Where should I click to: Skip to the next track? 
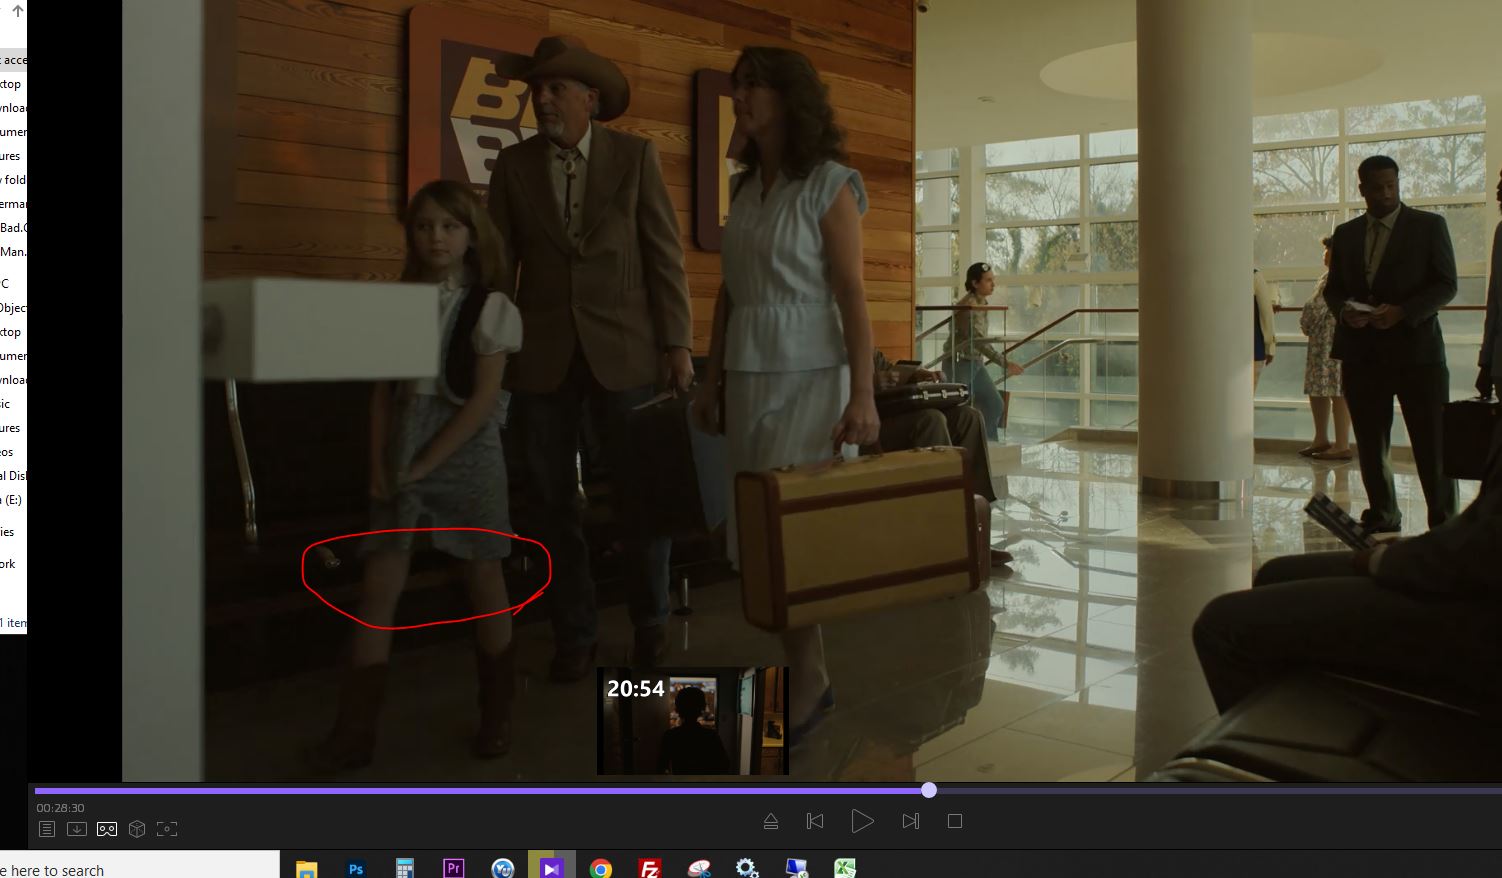910,821
